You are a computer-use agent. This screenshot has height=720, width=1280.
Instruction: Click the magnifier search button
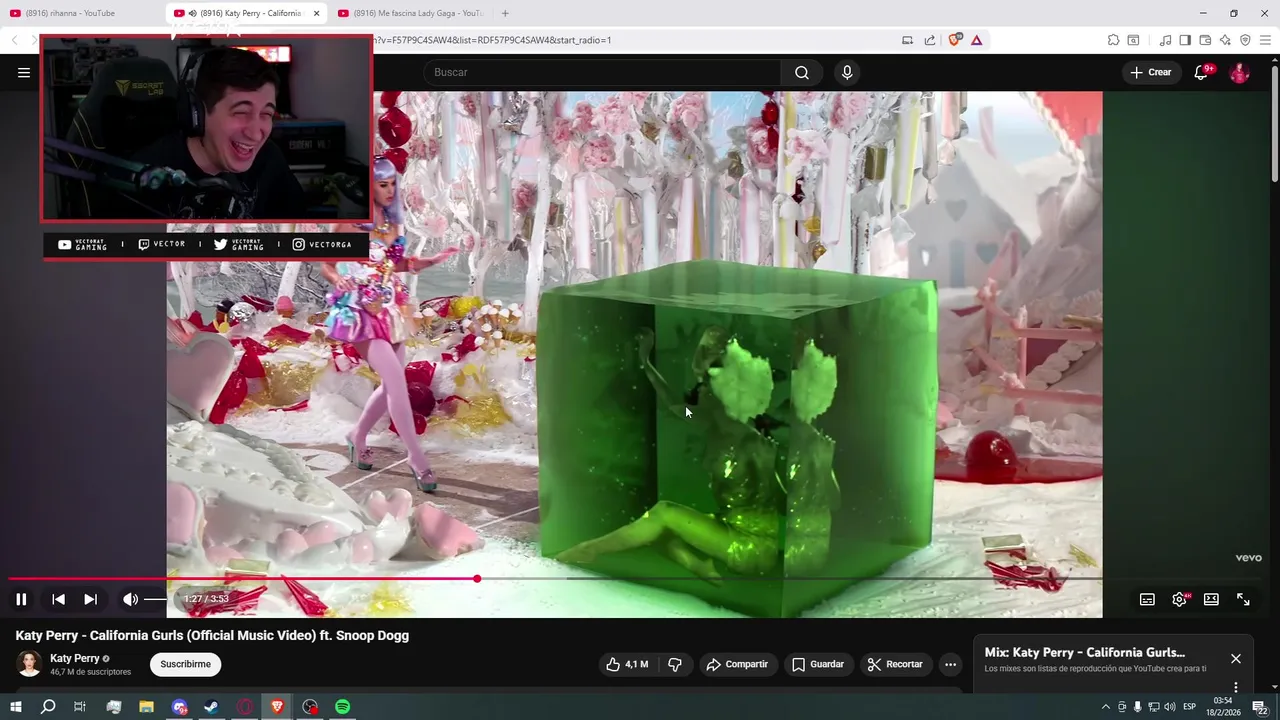point(802,72)
